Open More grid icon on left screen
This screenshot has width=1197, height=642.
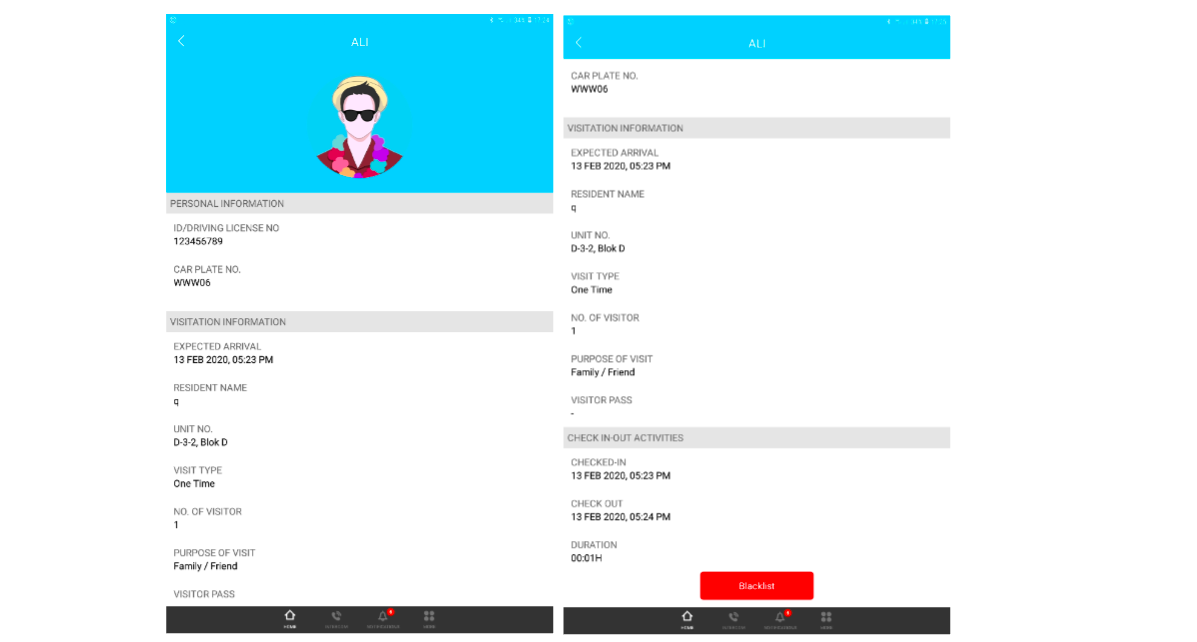[429, 619]
